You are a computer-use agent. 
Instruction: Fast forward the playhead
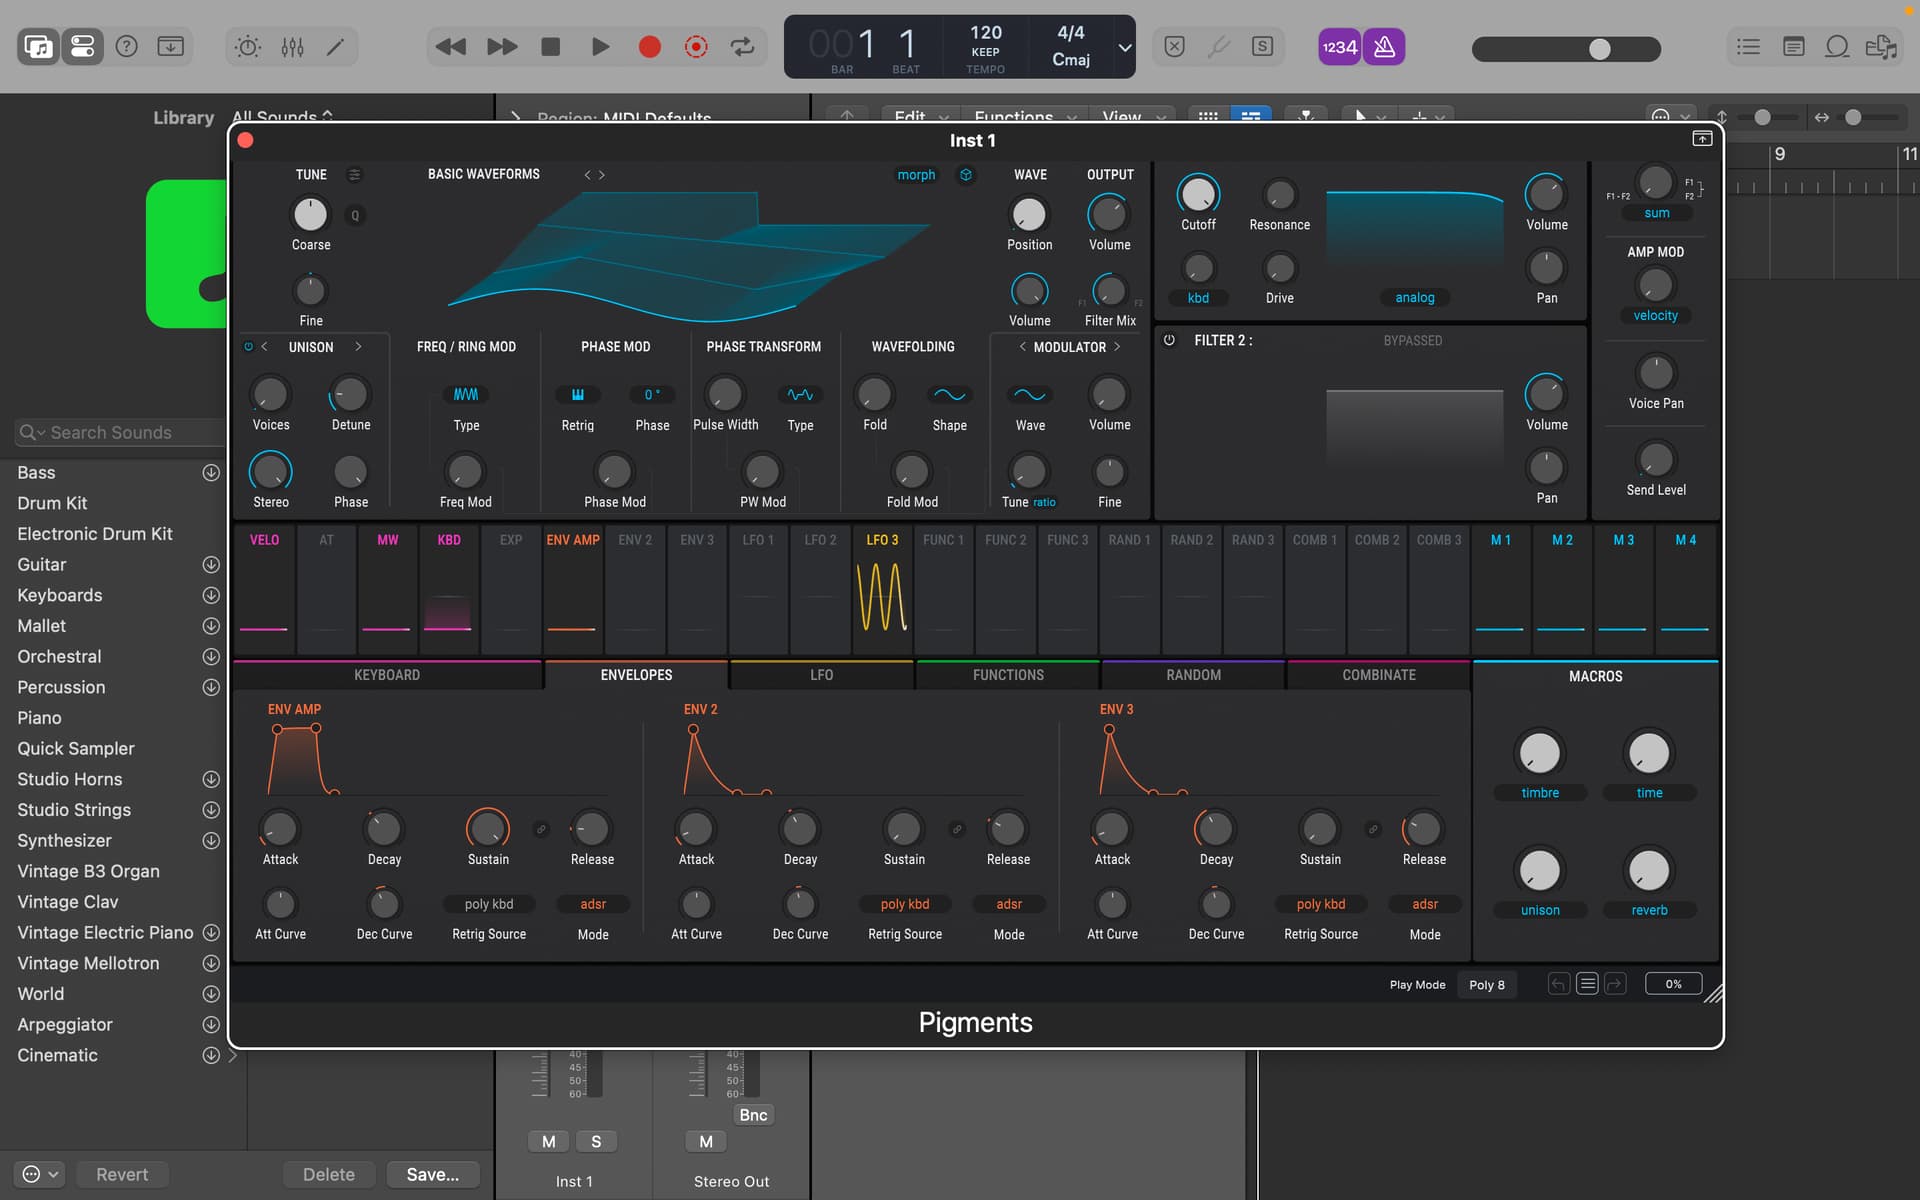point(502,47)
